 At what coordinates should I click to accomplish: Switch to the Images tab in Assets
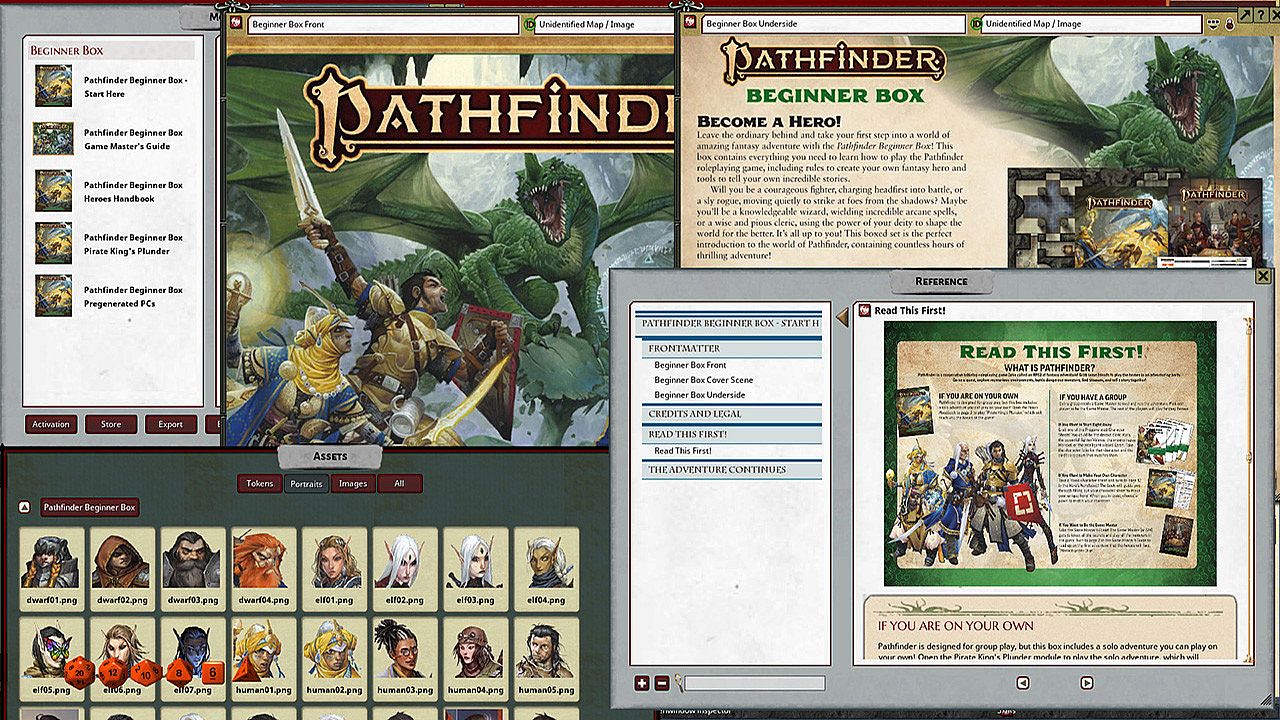coord(353,484)
